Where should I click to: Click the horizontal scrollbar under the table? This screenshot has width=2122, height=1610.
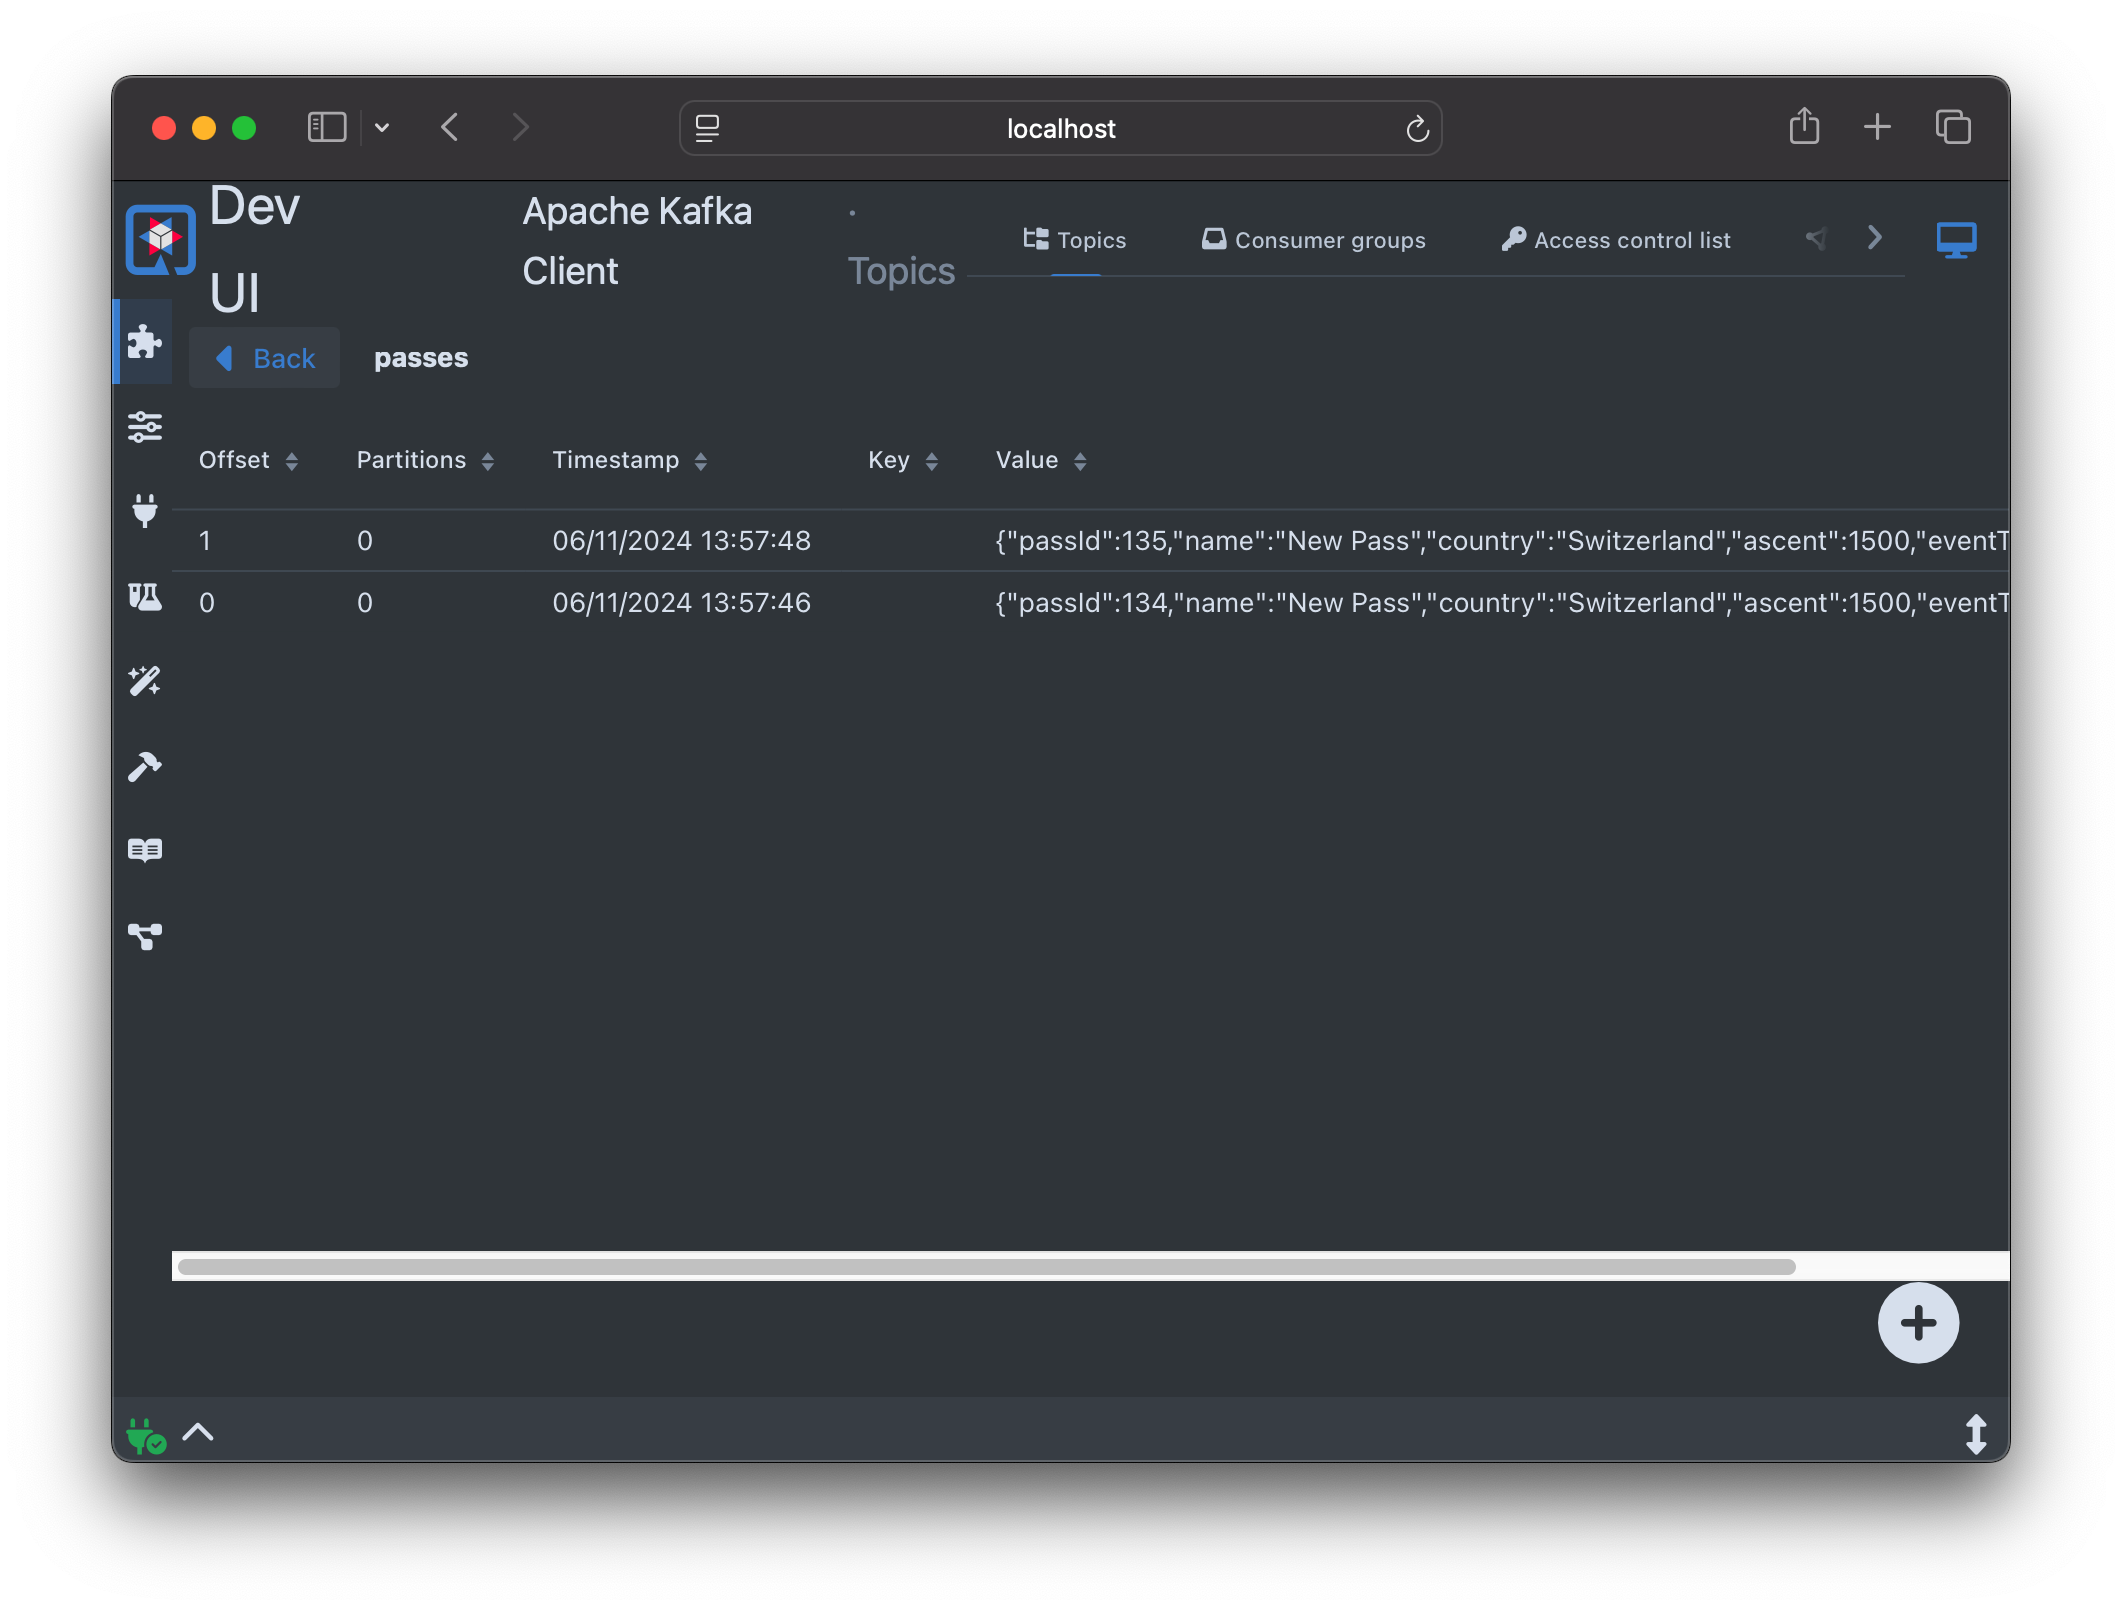986,1267
